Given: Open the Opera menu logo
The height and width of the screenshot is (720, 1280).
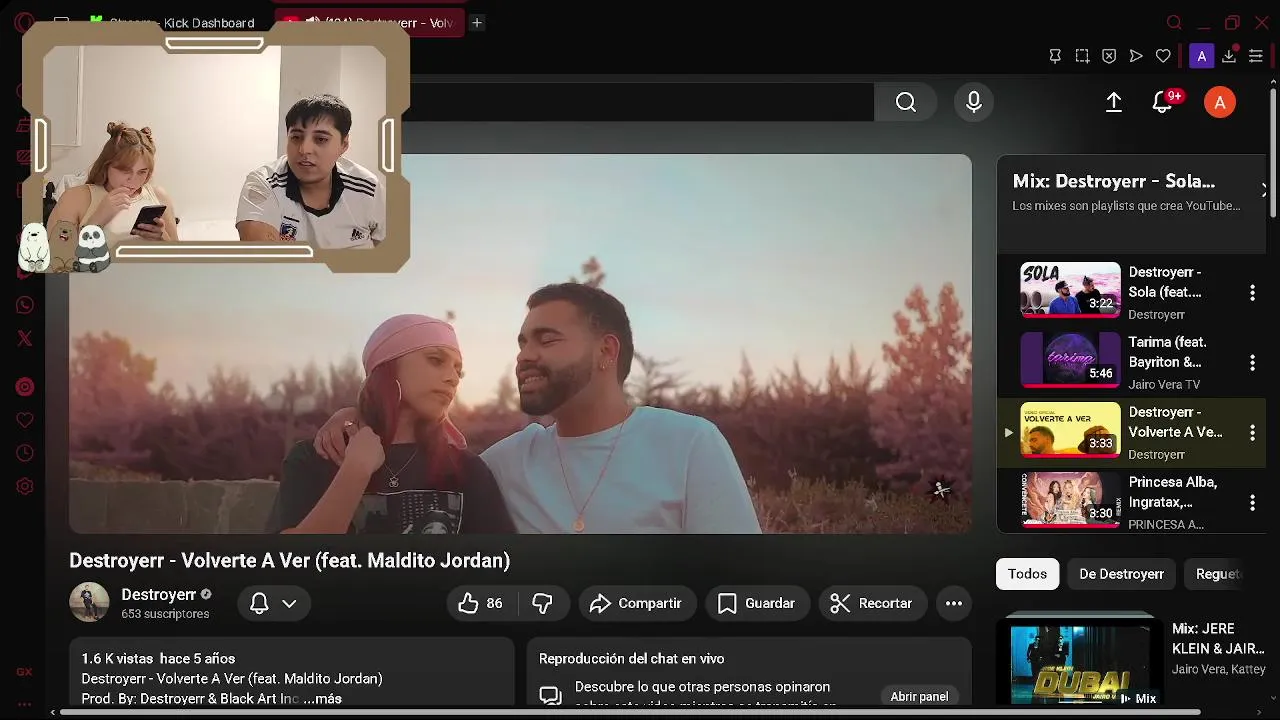Looking at the screenshot, I should tap(24, 22).
